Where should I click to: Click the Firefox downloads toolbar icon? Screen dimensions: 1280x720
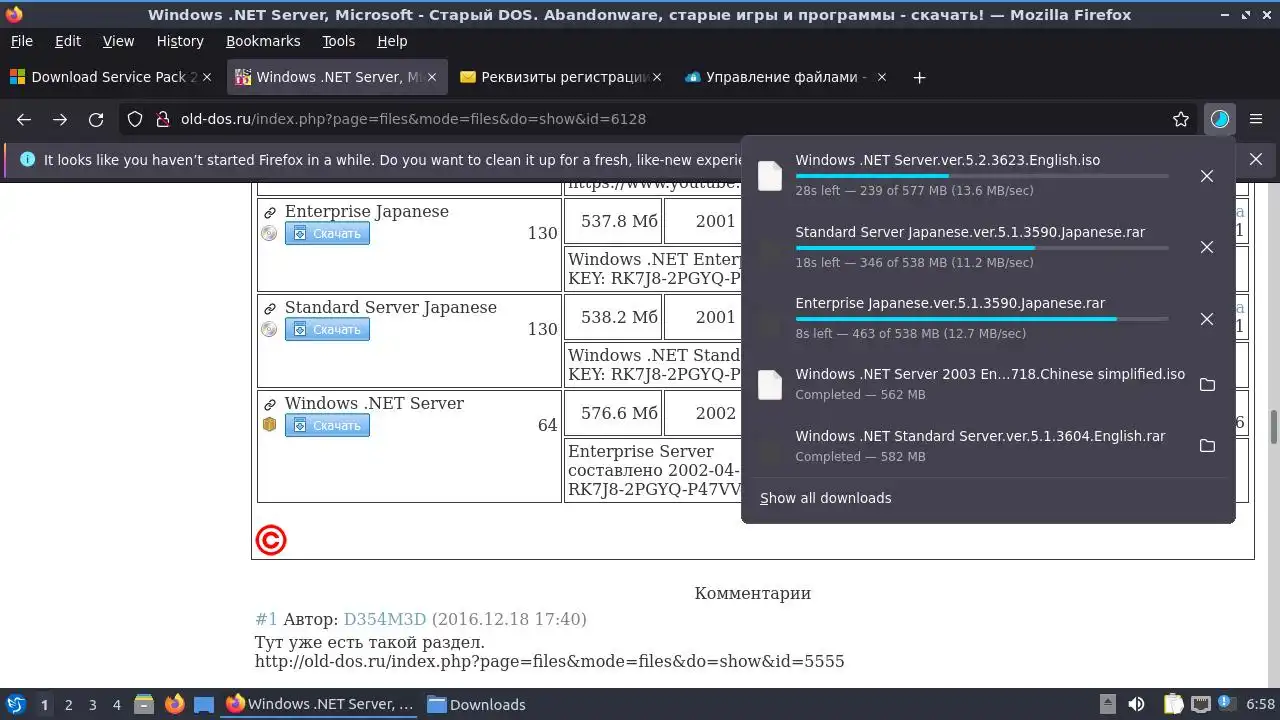pyautogui.click(x=1219, y=119)
